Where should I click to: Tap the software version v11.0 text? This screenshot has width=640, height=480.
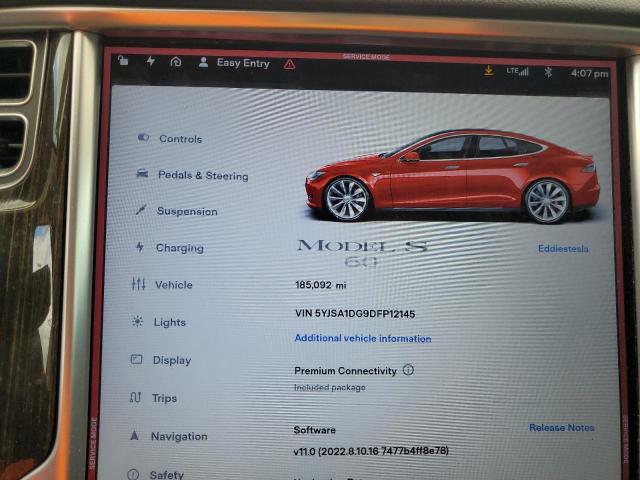(x=371, y=451)
